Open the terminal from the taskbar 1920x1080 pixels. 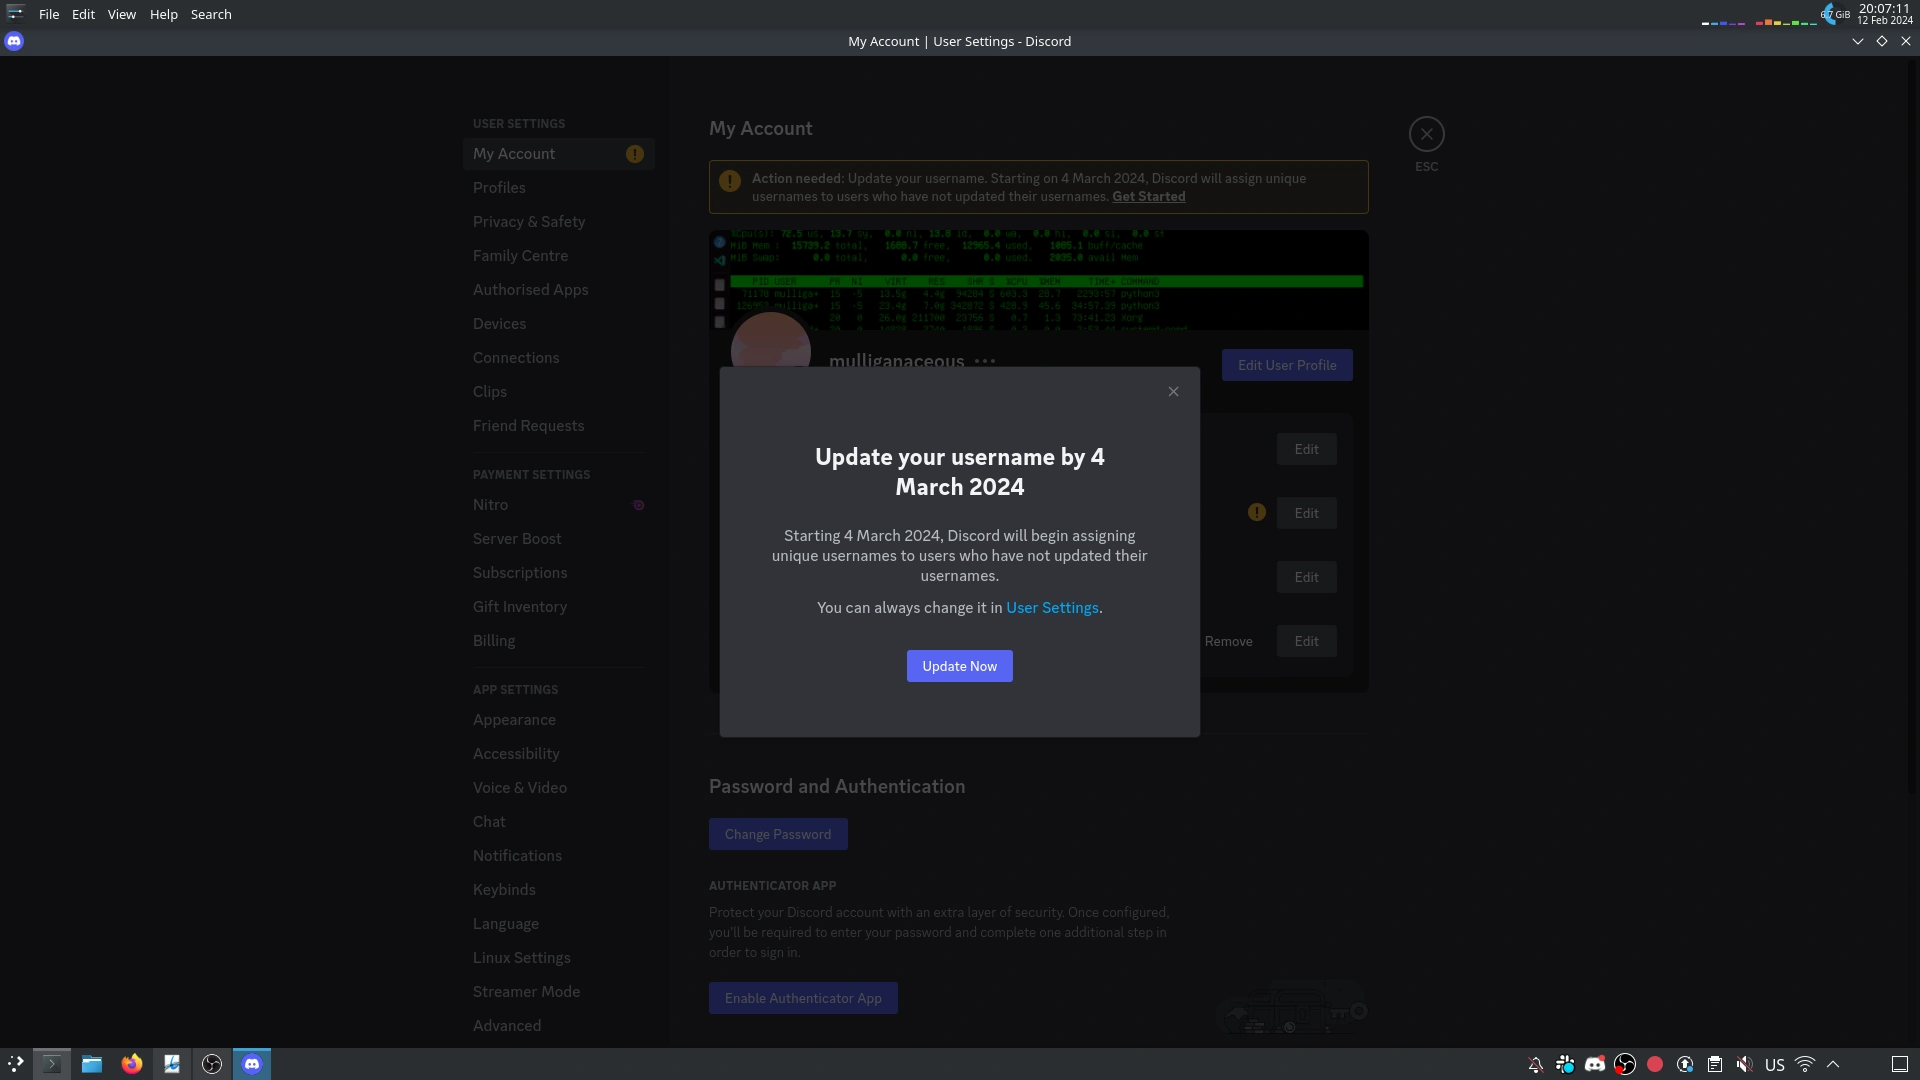52,1064
